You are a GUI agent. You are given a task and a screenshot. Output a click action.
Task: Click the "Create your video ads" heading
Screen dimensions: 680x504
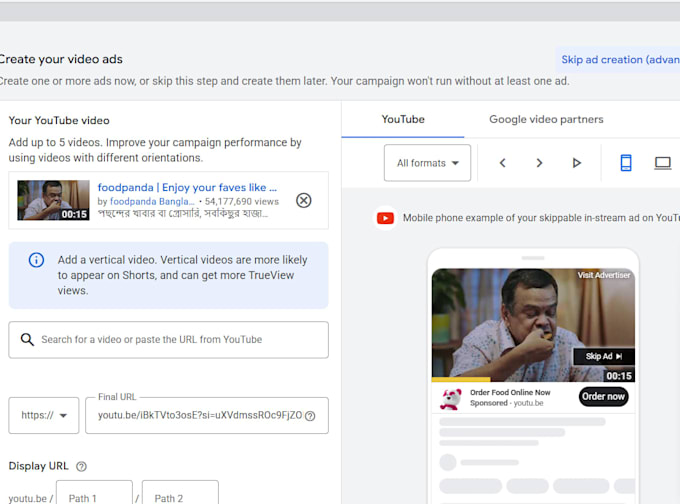[61, 59]
